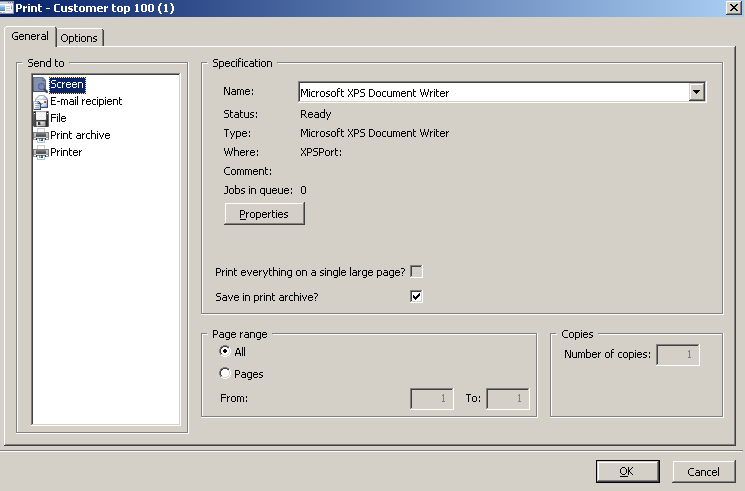Viewport: 745px width, 491px height.
Task: Uncheck Save in print archive
Action: [x=416, y=296]
